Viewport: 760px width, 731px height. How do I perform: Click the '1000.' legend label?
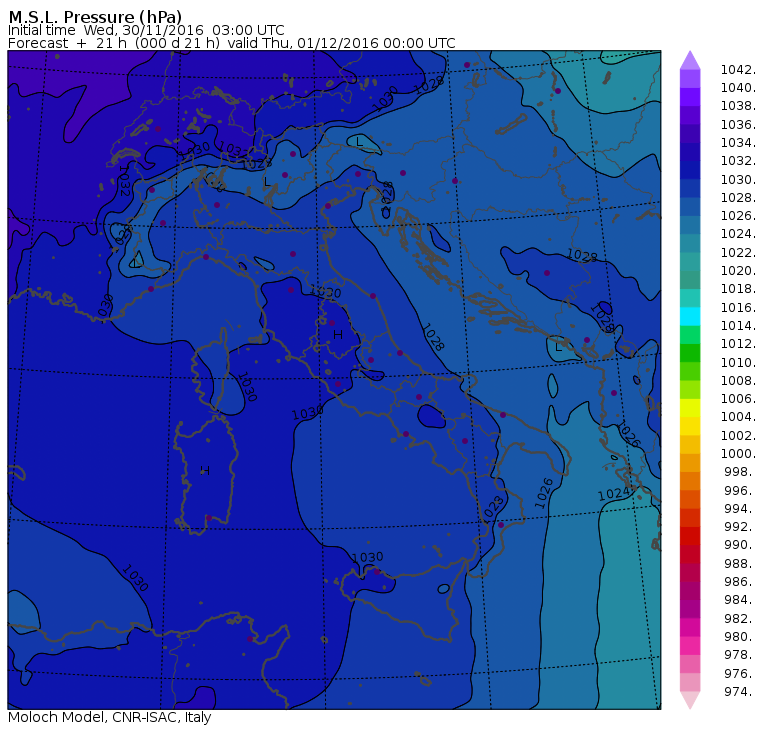[x=738, y=453]
